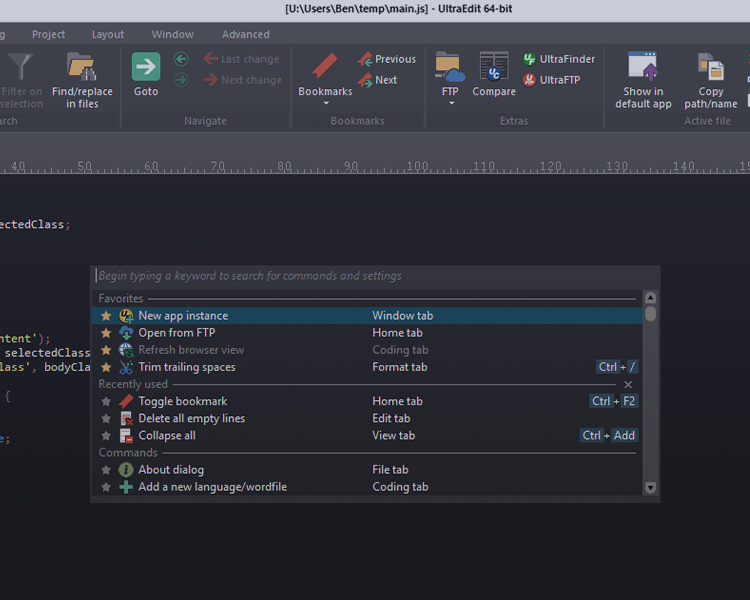The image size is (750, 600).
Task: Unfavorite New app instance via its star
Action: pos(106,316)
